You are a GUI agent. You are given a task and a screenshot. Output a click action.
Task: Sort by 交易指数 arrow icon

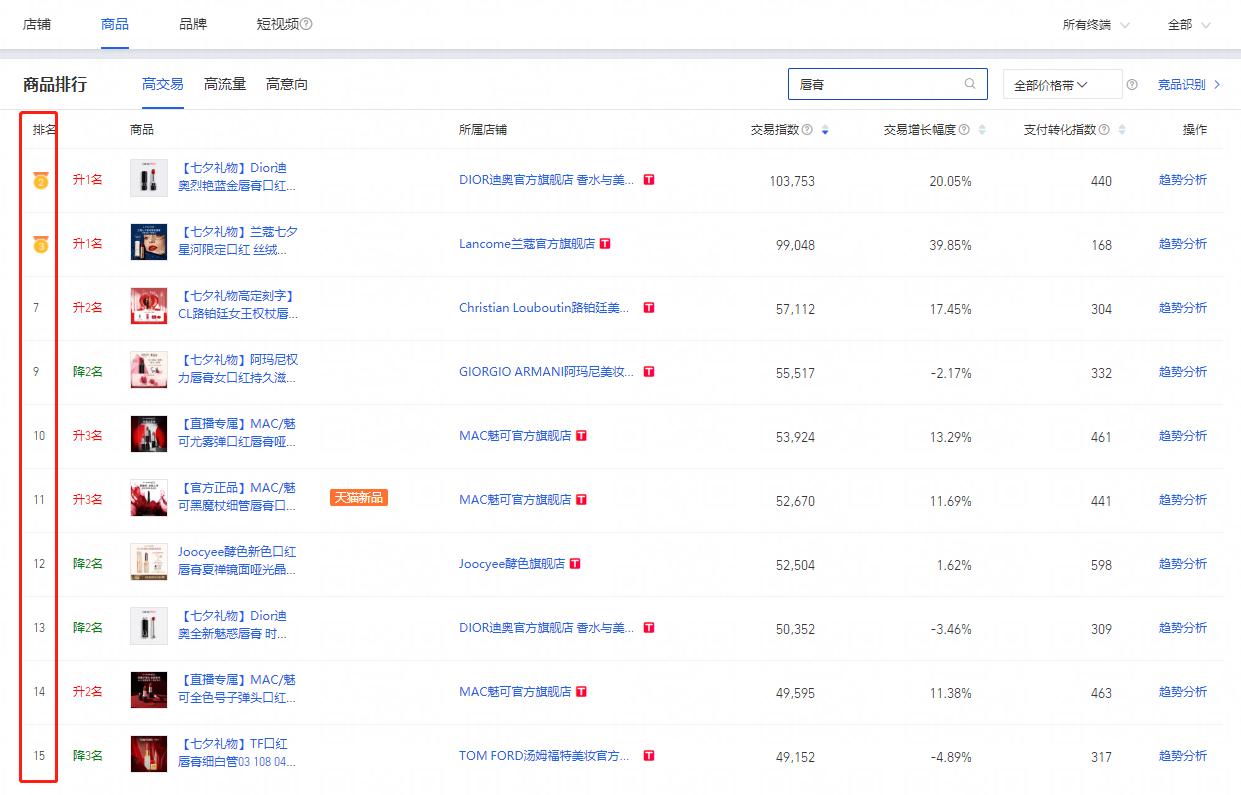pyautogui.click(x=824, y=130)
